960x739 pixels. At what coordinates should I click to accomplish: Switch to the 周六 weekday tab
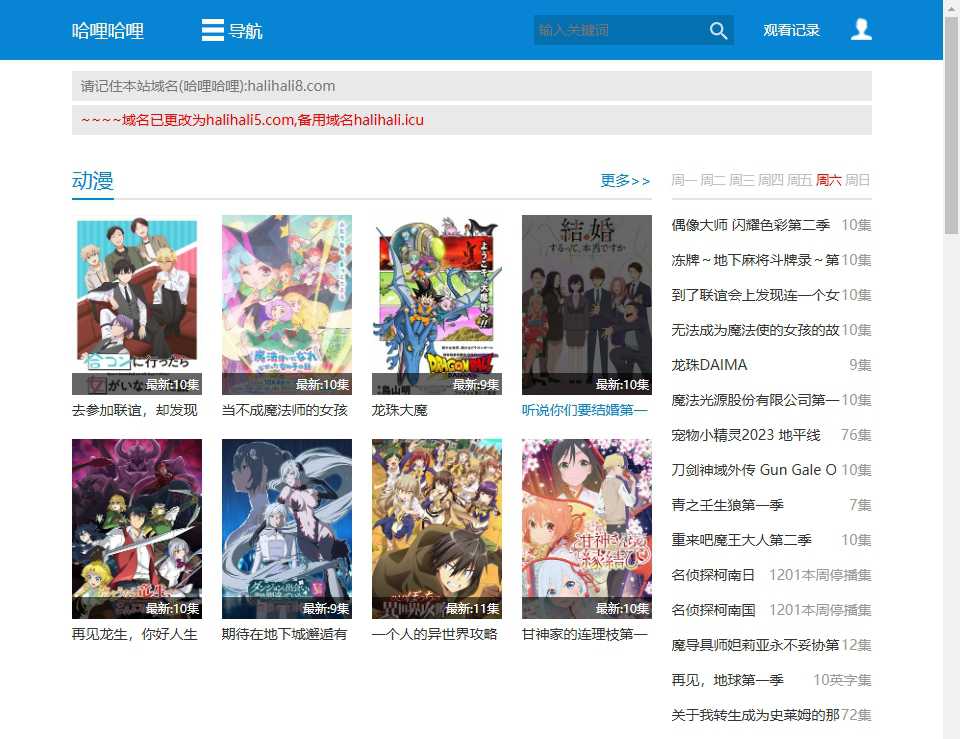click(827, 180)
